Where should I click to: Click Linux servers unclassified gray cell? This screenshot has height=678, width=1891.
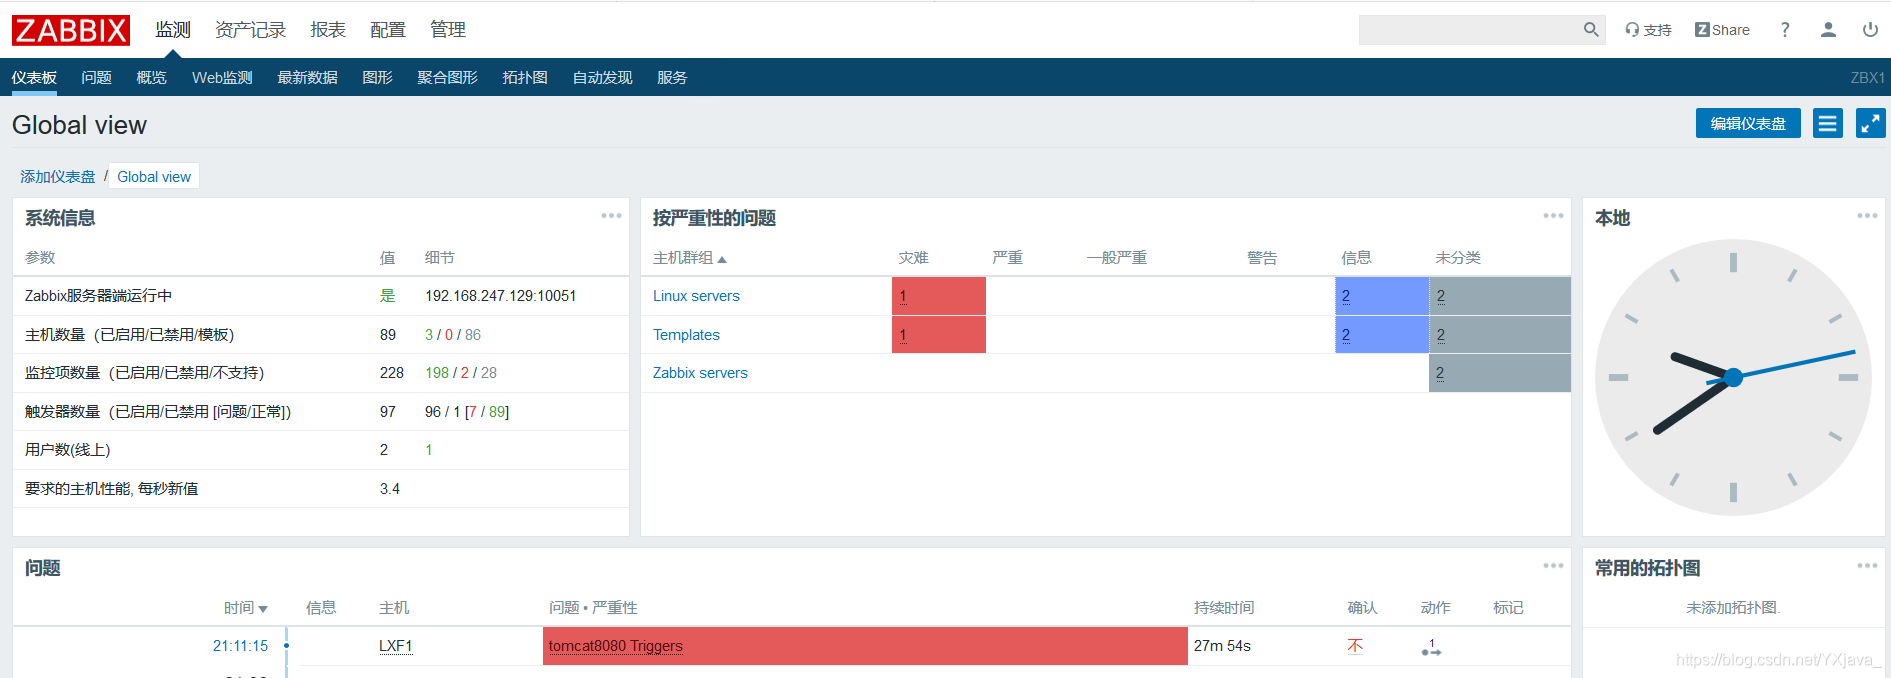coord(1500,296)
